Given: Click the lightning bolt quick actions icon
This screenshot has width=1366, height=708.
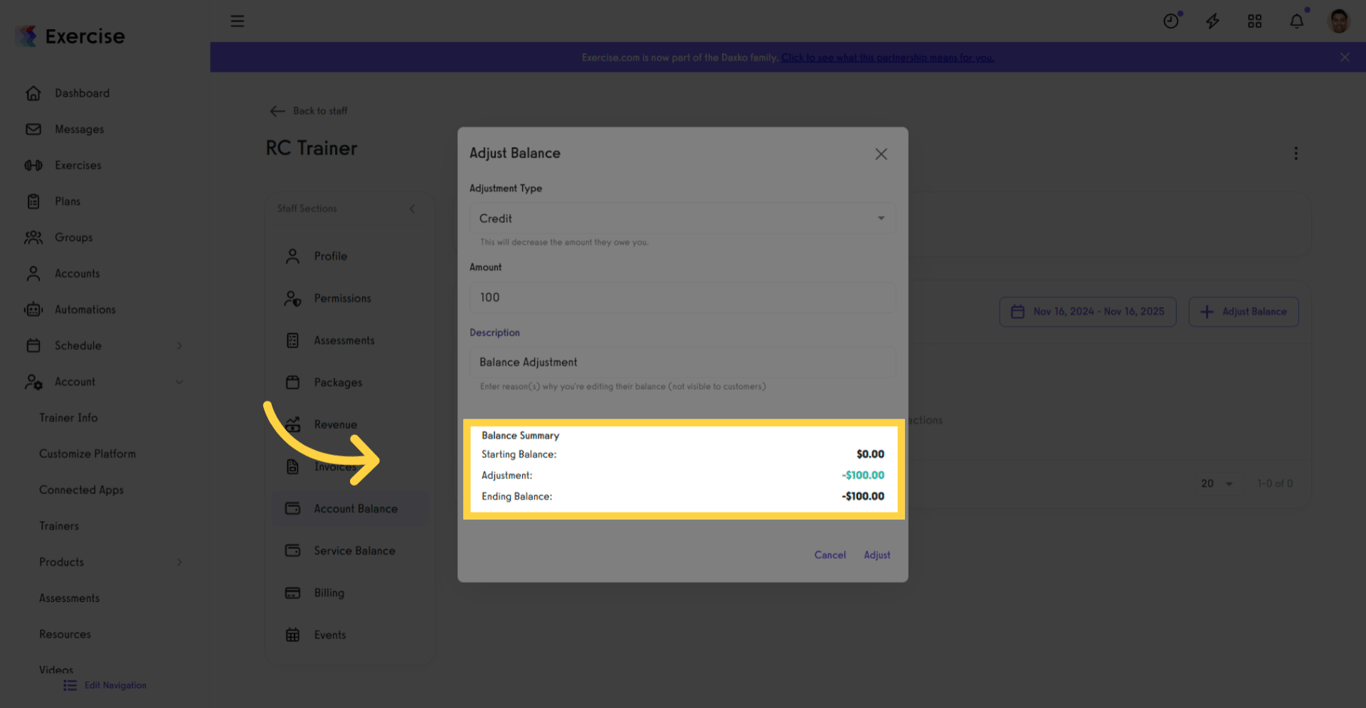Looking at the screenshot, I should [x=1212, y=20].
